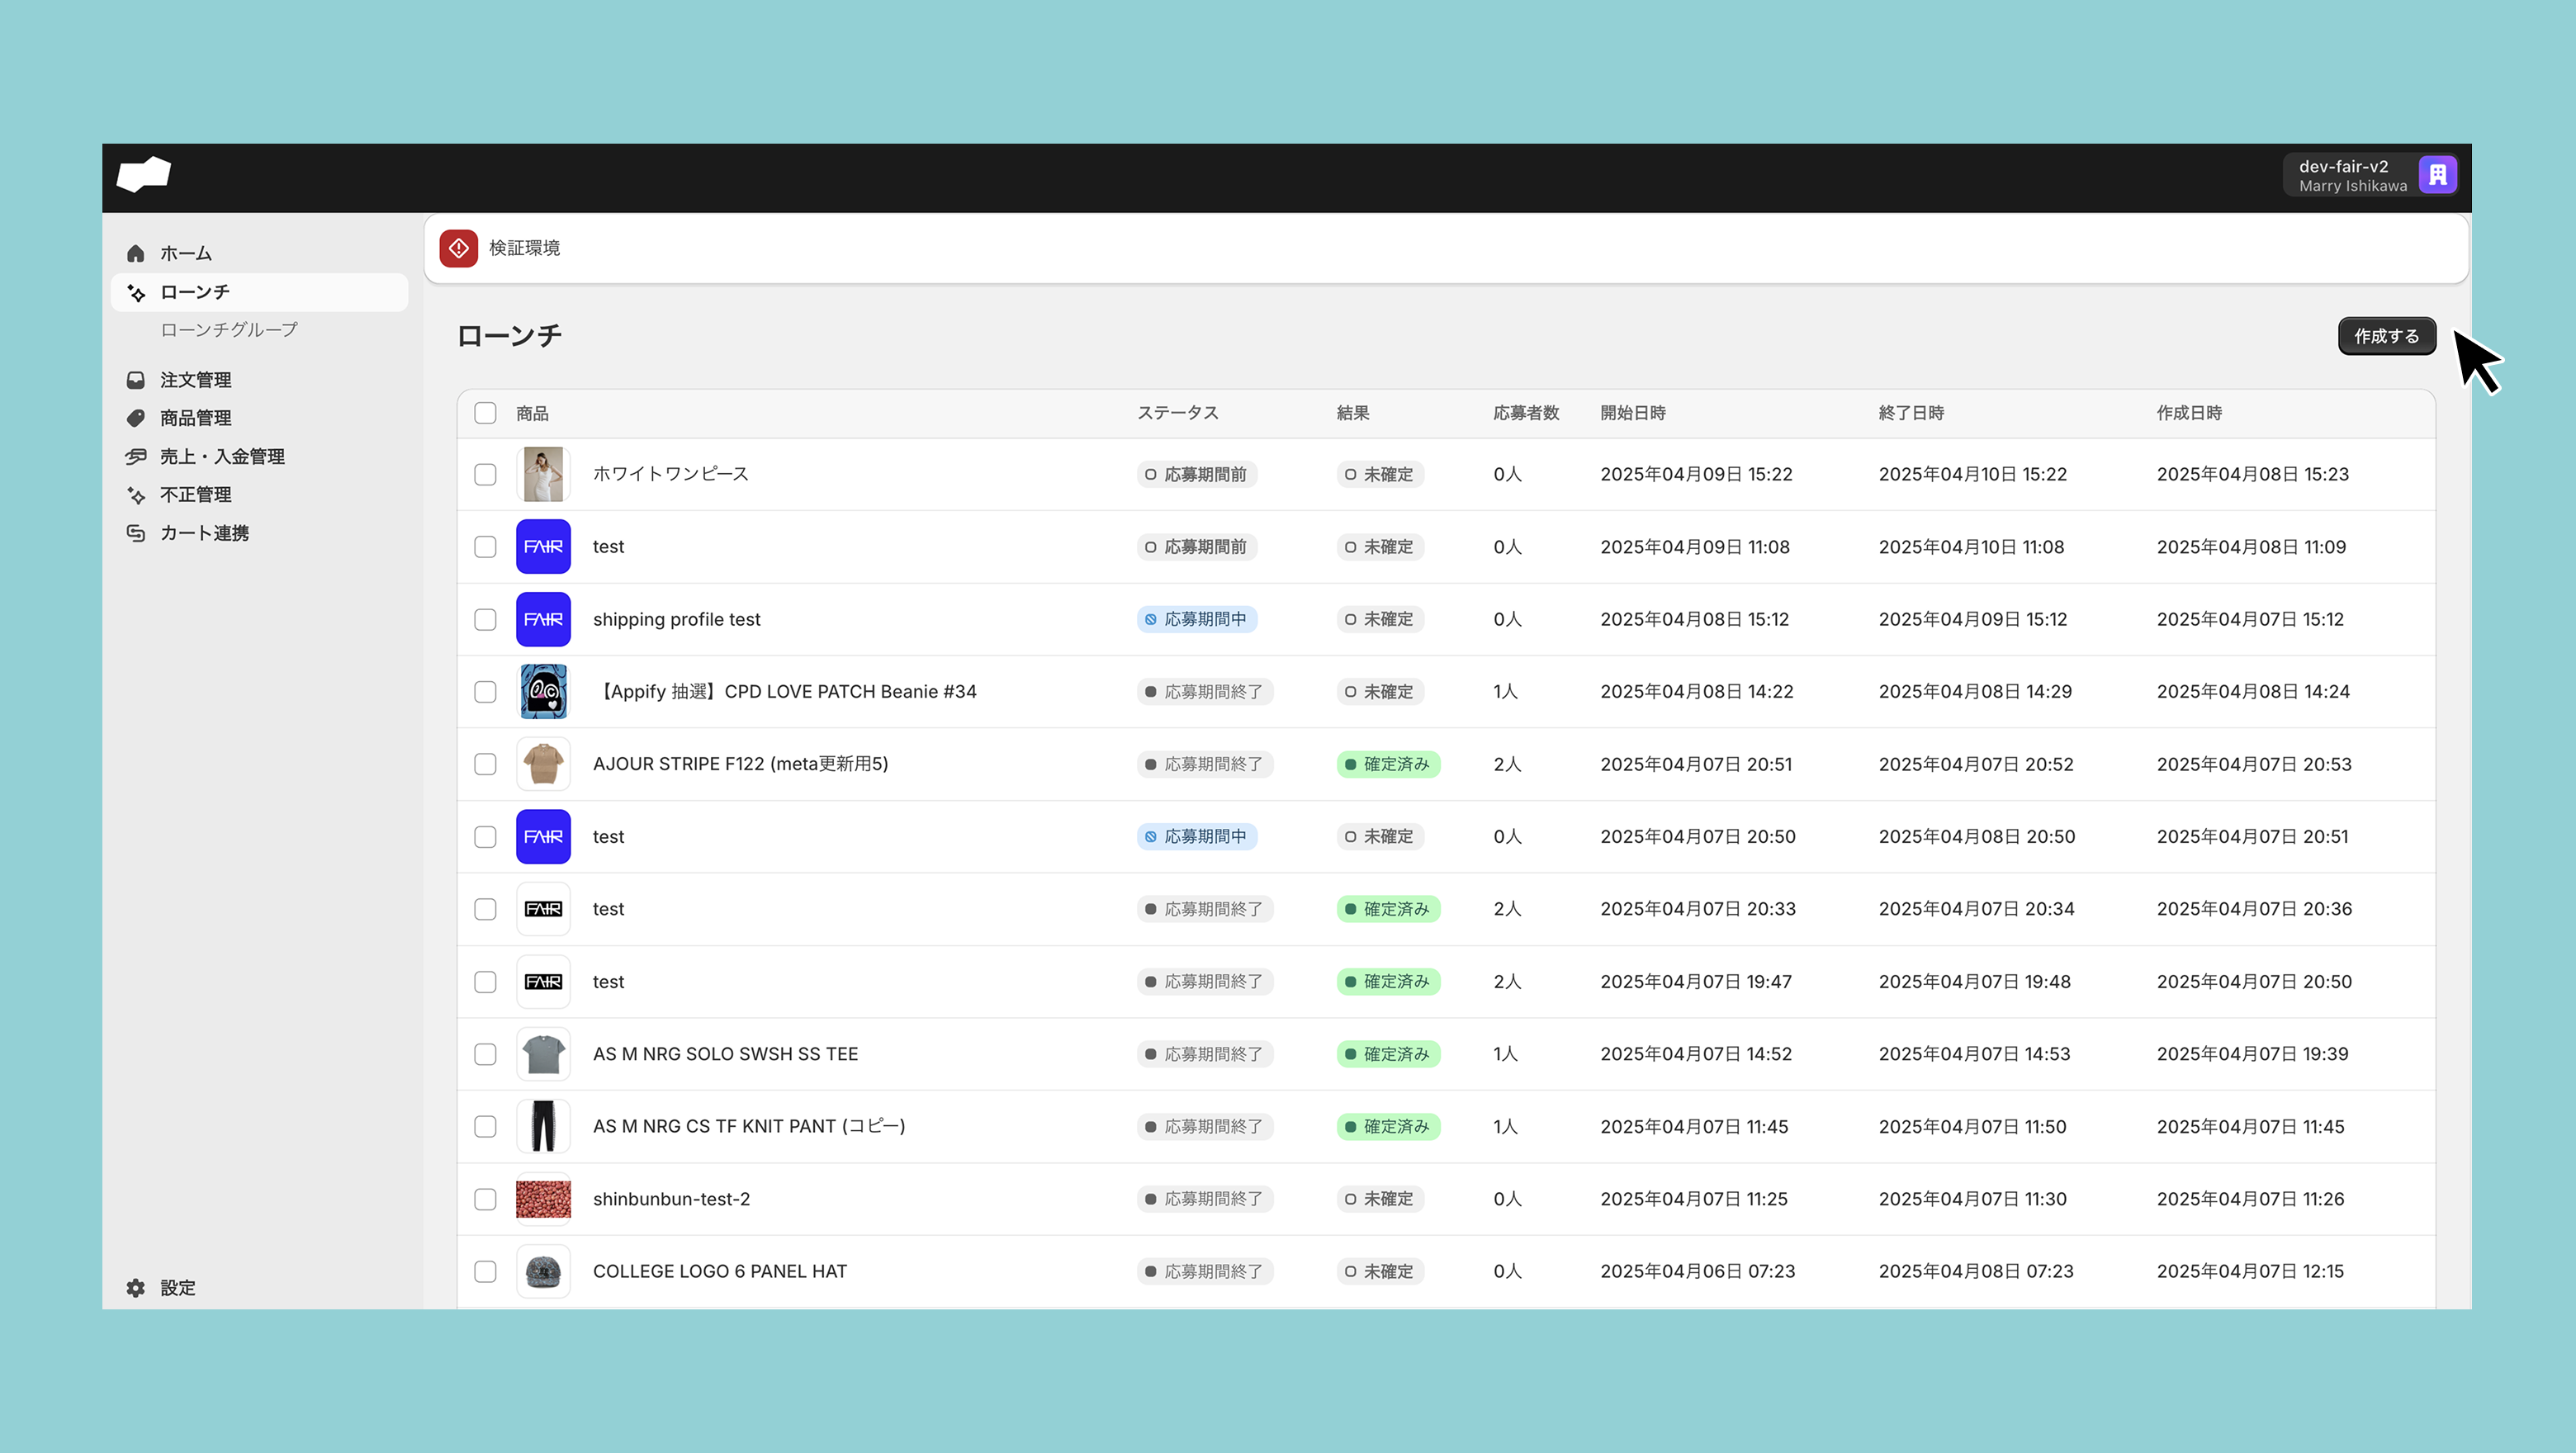Open AS M NRG SOLO SWSH SS TEE link
2576x1453 pixels.
725,1054
